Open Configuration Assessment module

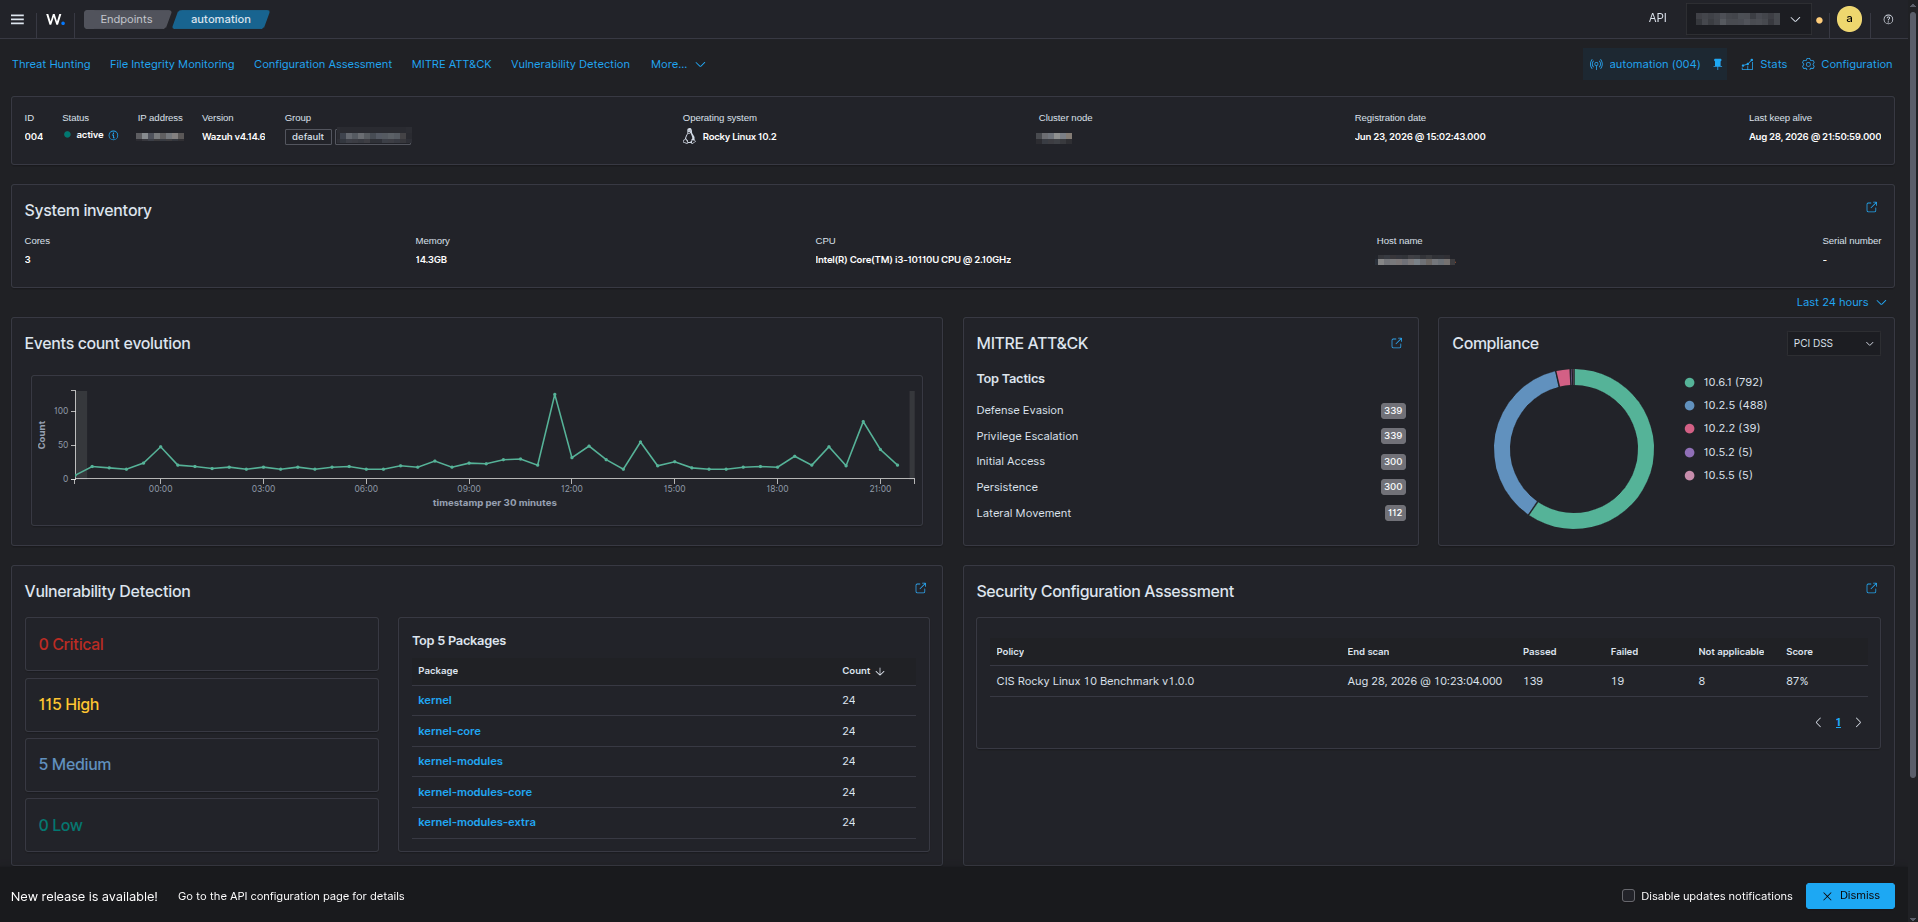[323, 64]
